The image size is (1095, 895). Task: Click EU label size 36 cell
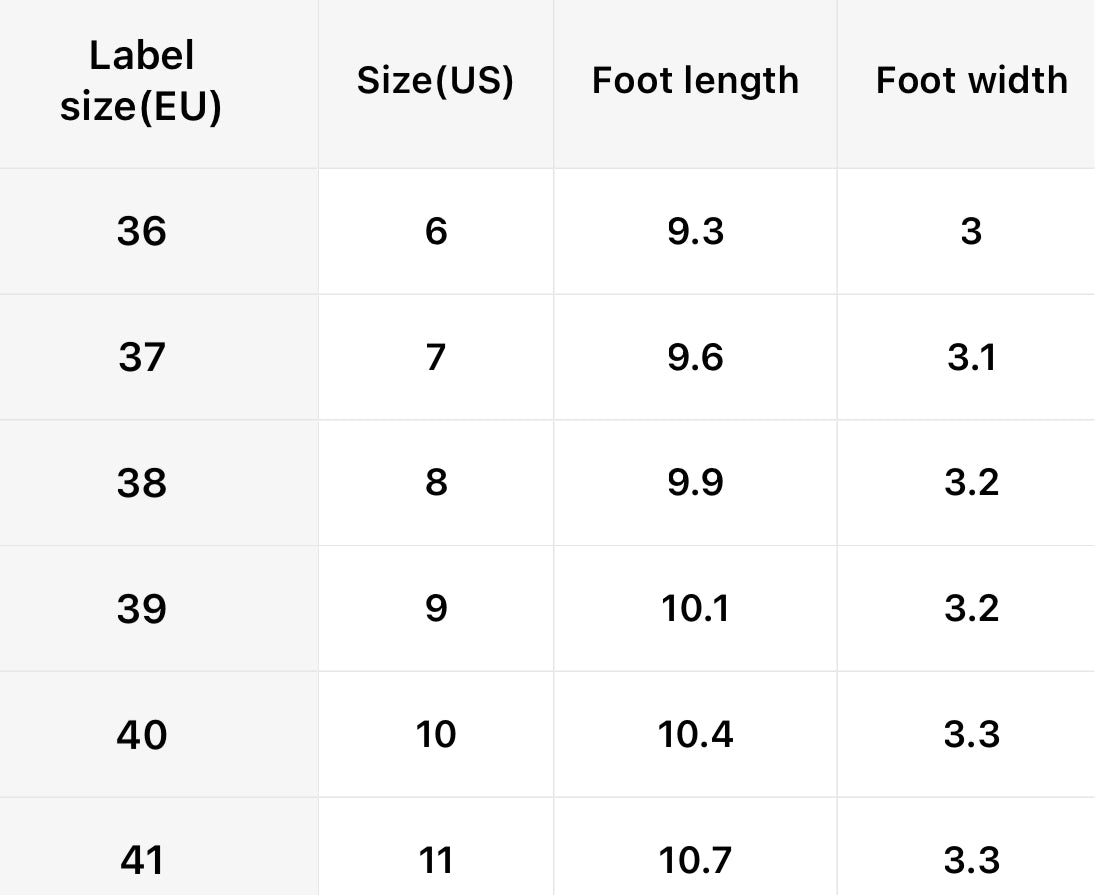[141, 232]
